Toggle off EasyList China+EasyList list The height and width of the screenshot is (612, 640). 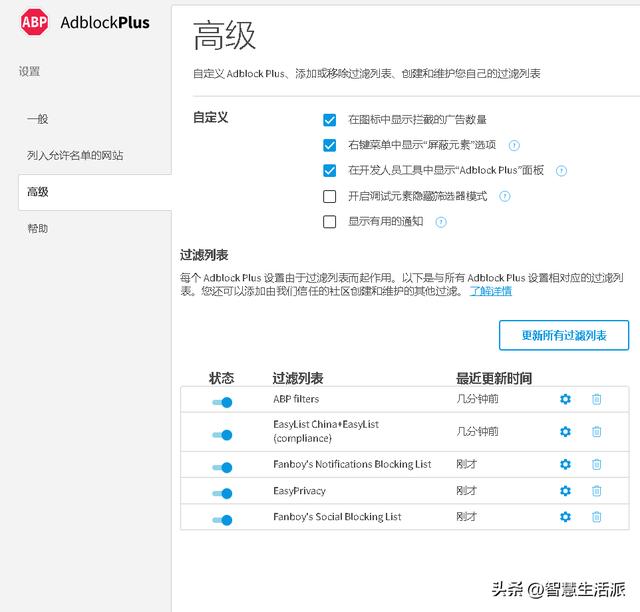222,435
